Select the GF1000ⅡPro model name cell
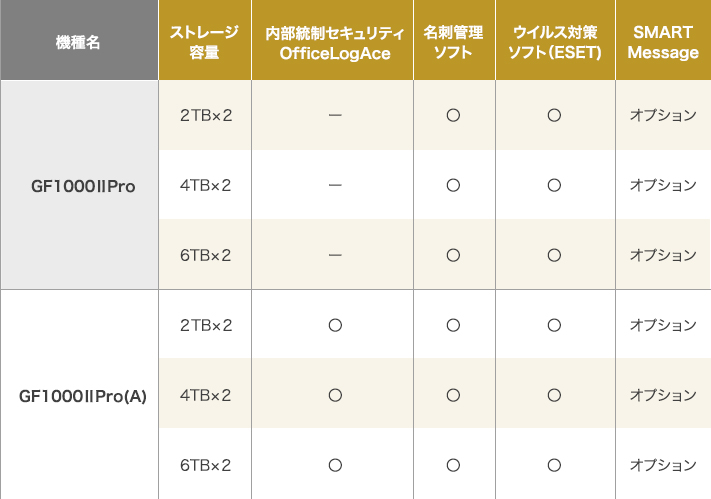This screenshot has height=499, width=711. tap(79, 186)
